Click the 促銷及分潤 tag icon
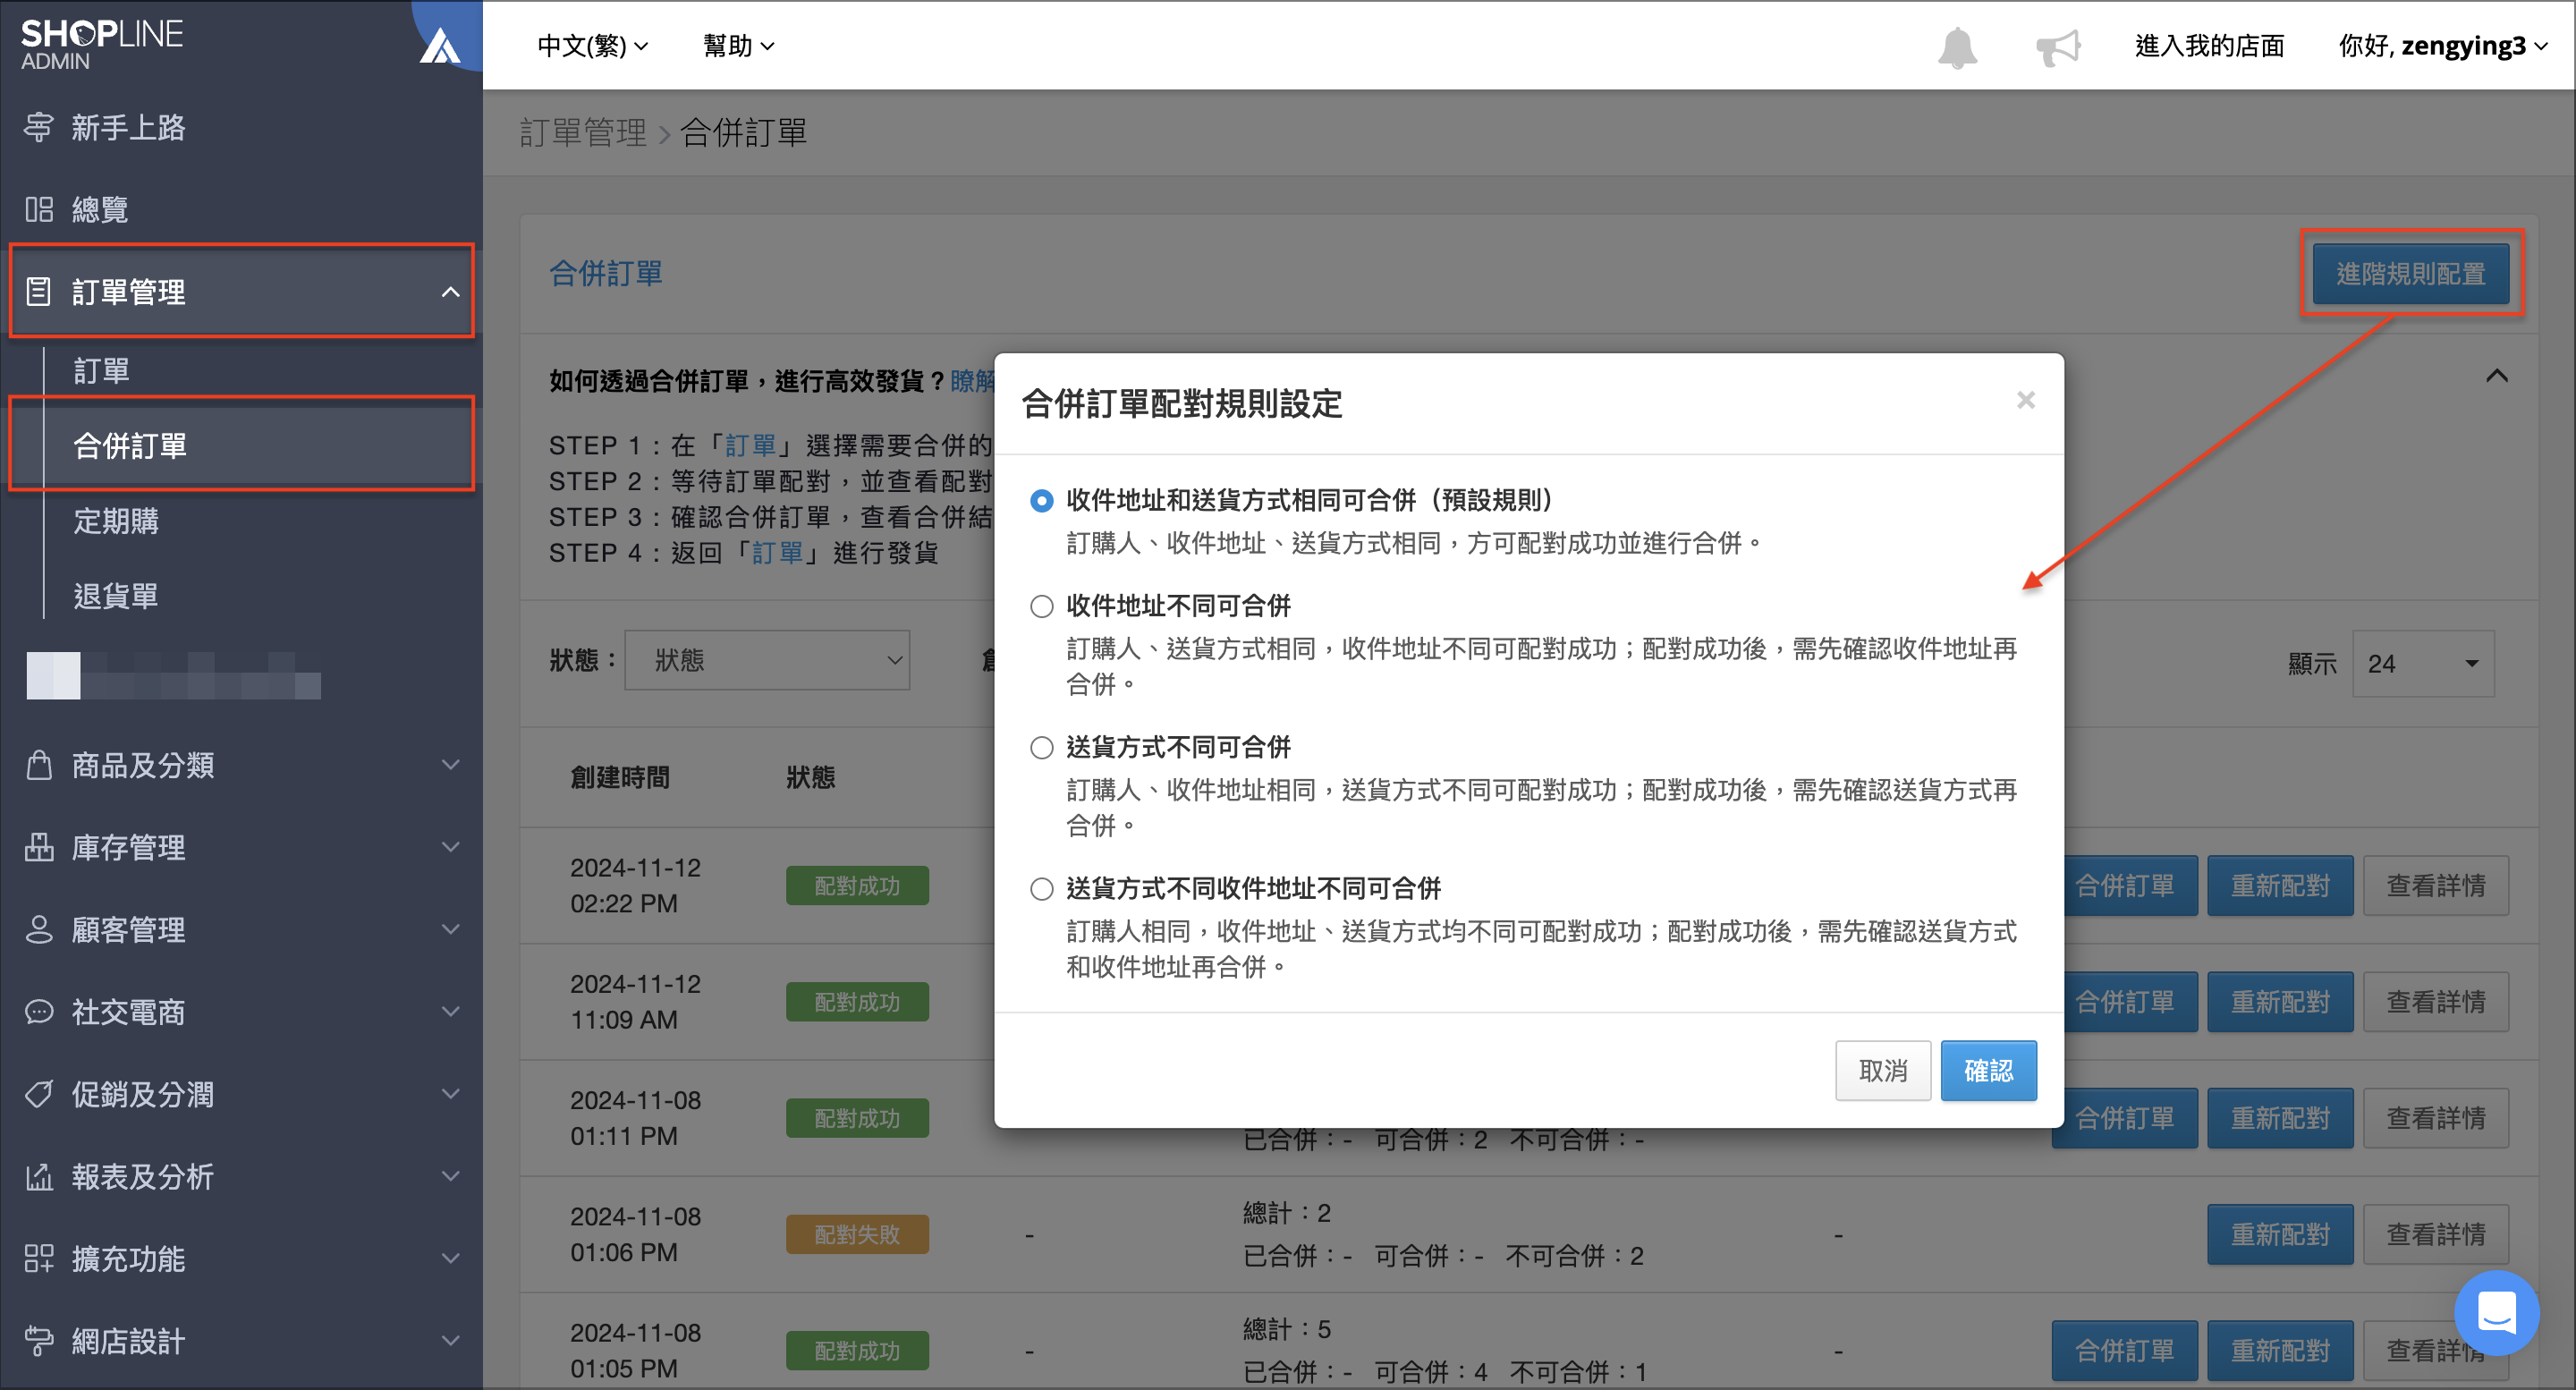2576x1390 pixels. (x=39, y=1094)
